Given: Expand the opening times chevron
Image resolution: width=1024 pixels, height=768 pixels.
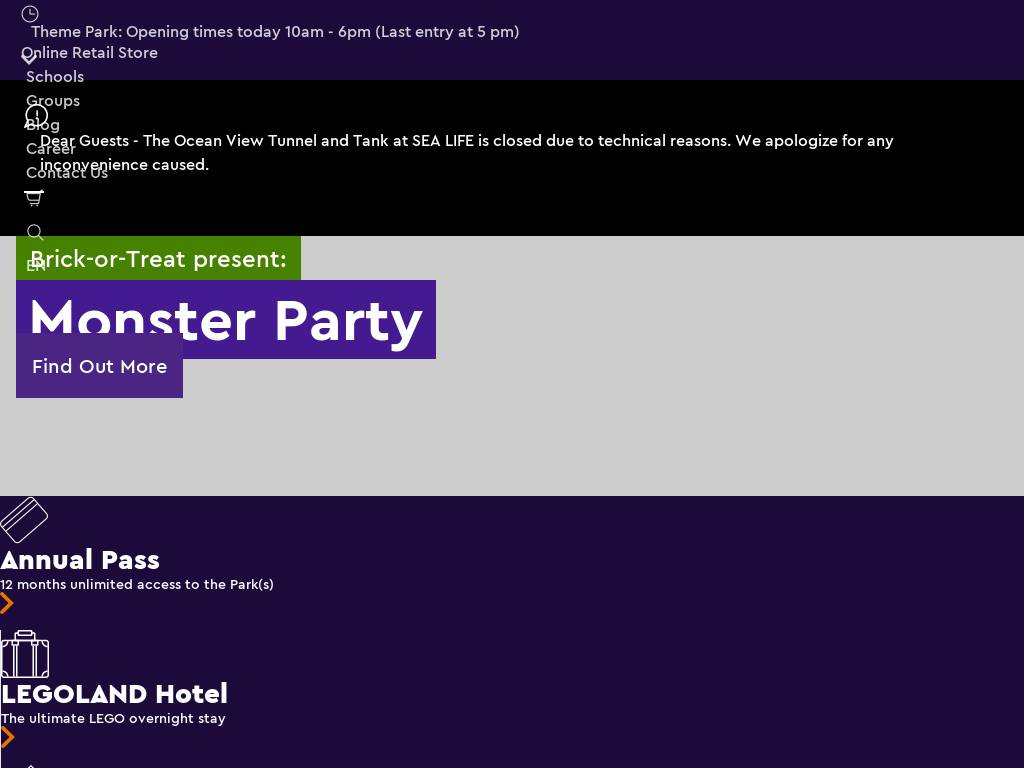Looking at the screenshot, I should [29, 59].
